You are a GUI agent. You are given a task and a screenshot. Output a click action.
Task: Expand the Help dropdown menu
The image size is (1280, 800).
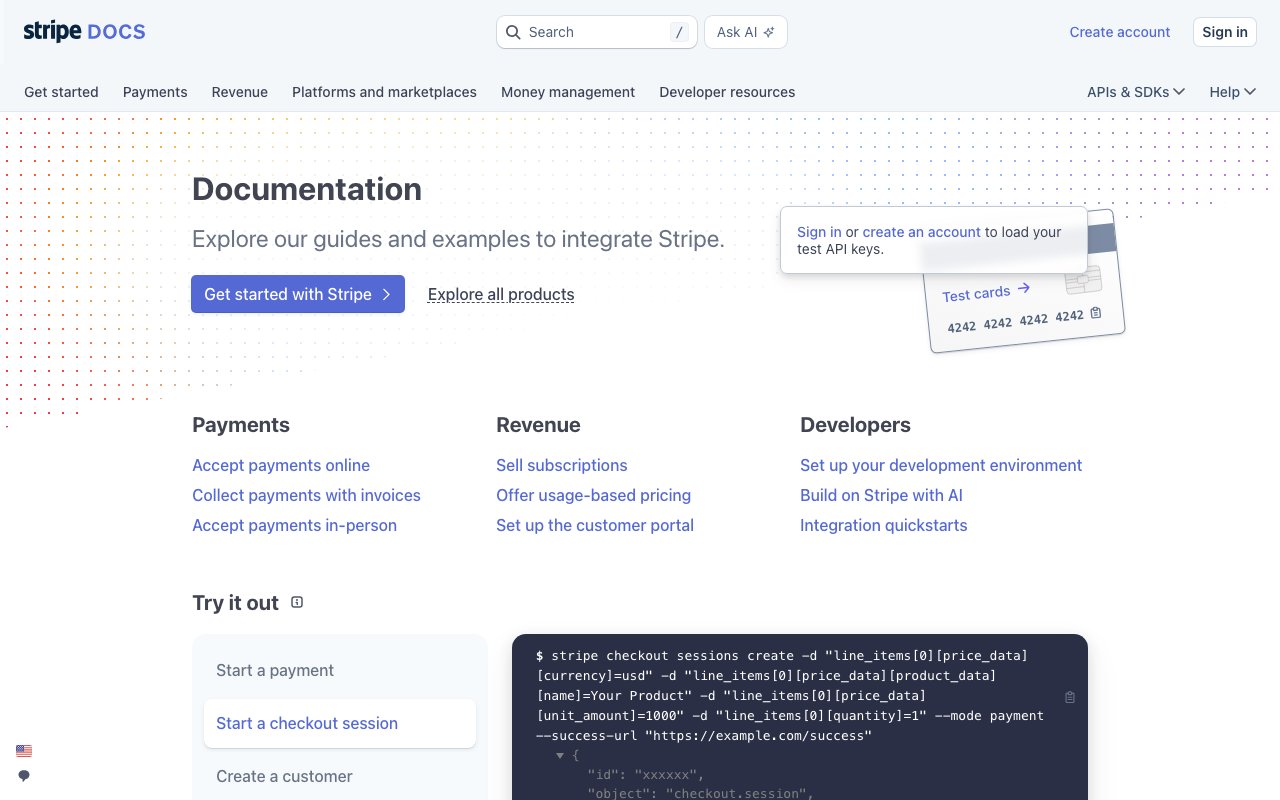(1231, 92)
